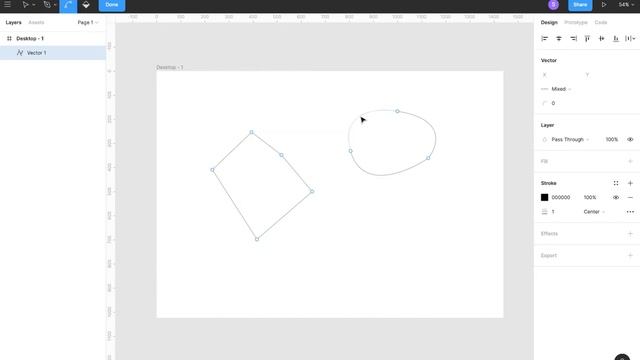Viewport: 640px width, 360px height.
Task: Open the main hamburger menu
Action: [7, 4]
